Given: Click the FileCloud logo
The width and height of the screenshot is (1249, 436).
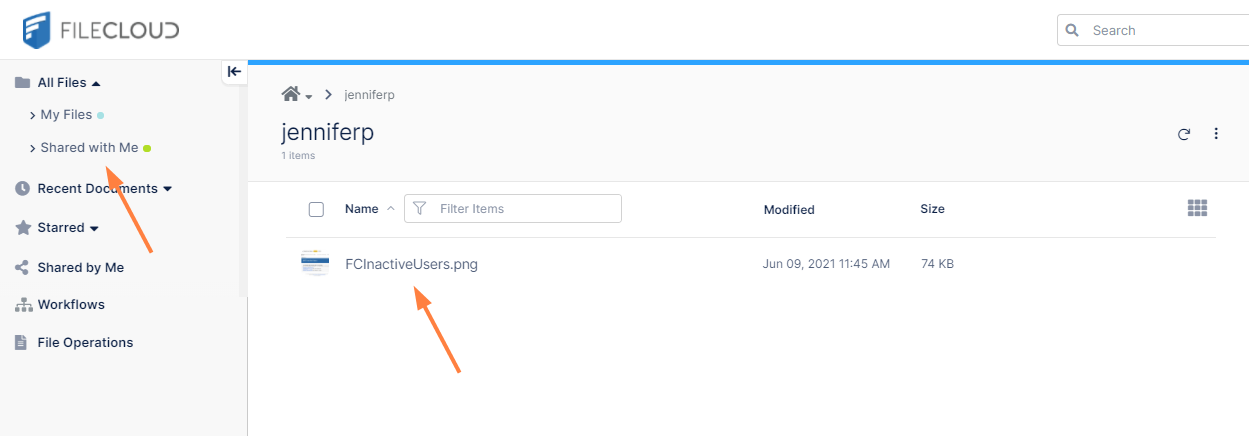Looking at the screenshot, I should pos(101,30).
